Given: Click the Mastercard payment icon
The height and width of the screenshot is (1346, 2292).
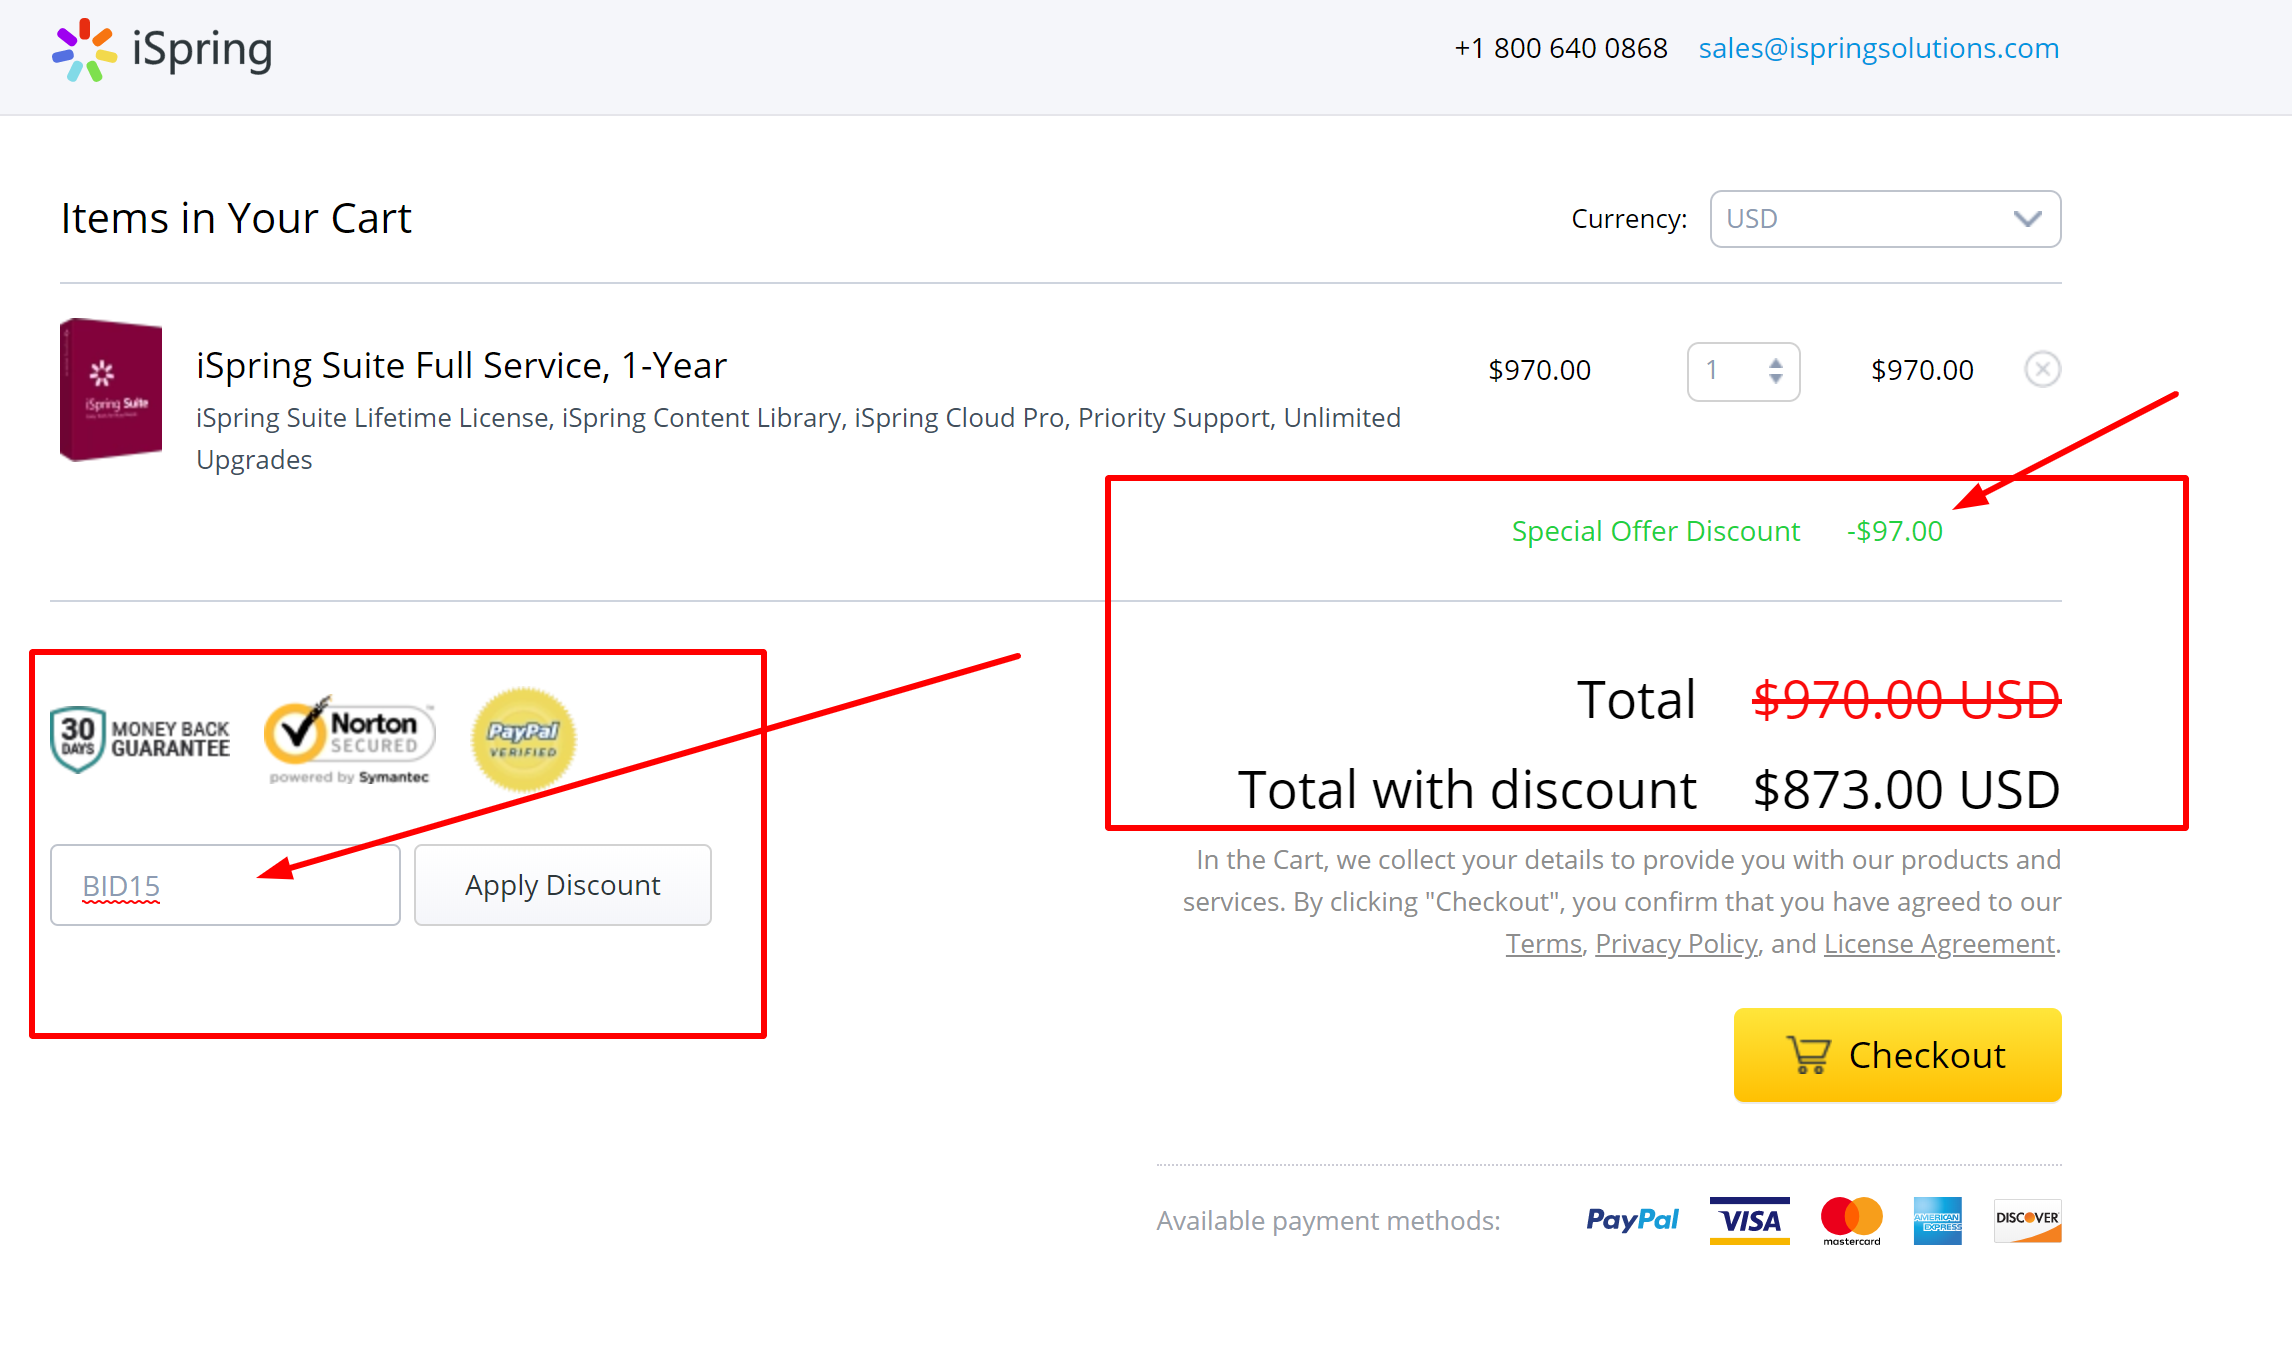Looking at the screenshot, I should click(x=1850, y=1220).
